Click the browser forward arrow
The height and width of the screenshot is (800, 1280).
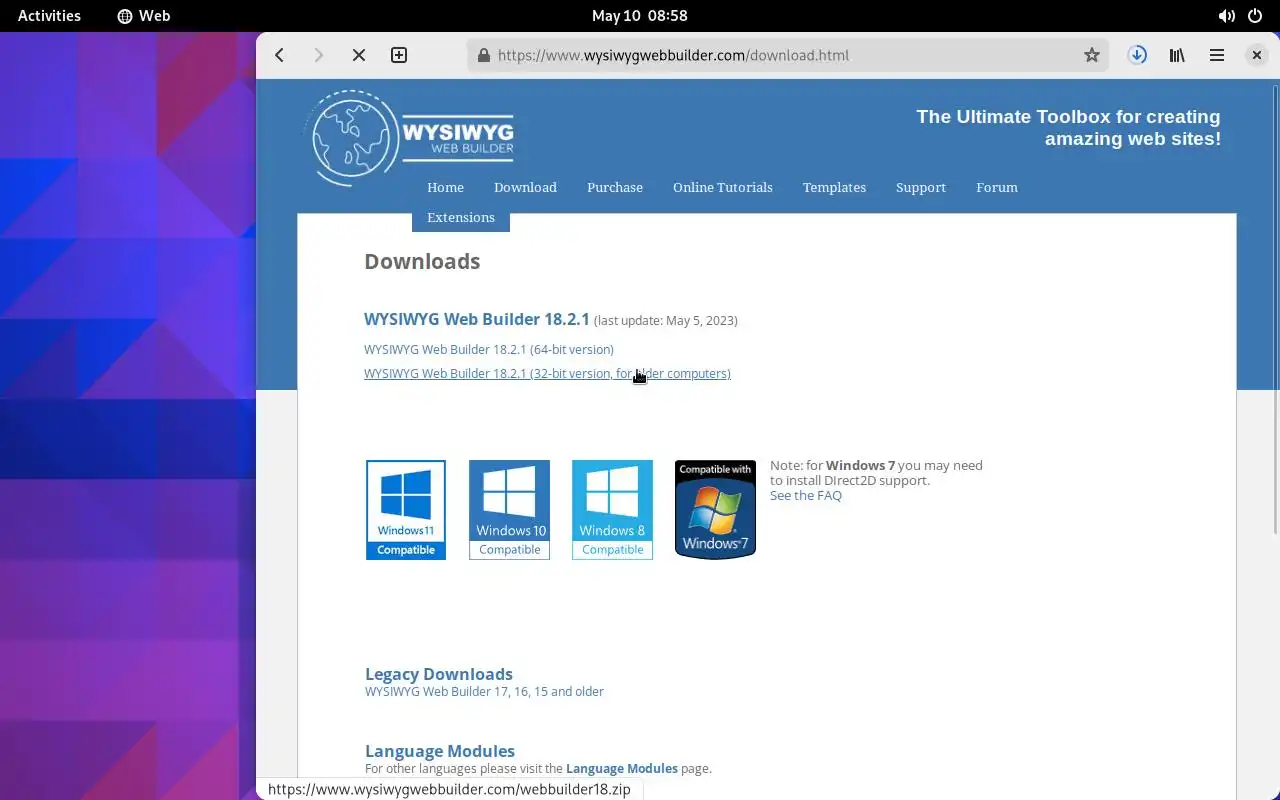pos(319,55)
